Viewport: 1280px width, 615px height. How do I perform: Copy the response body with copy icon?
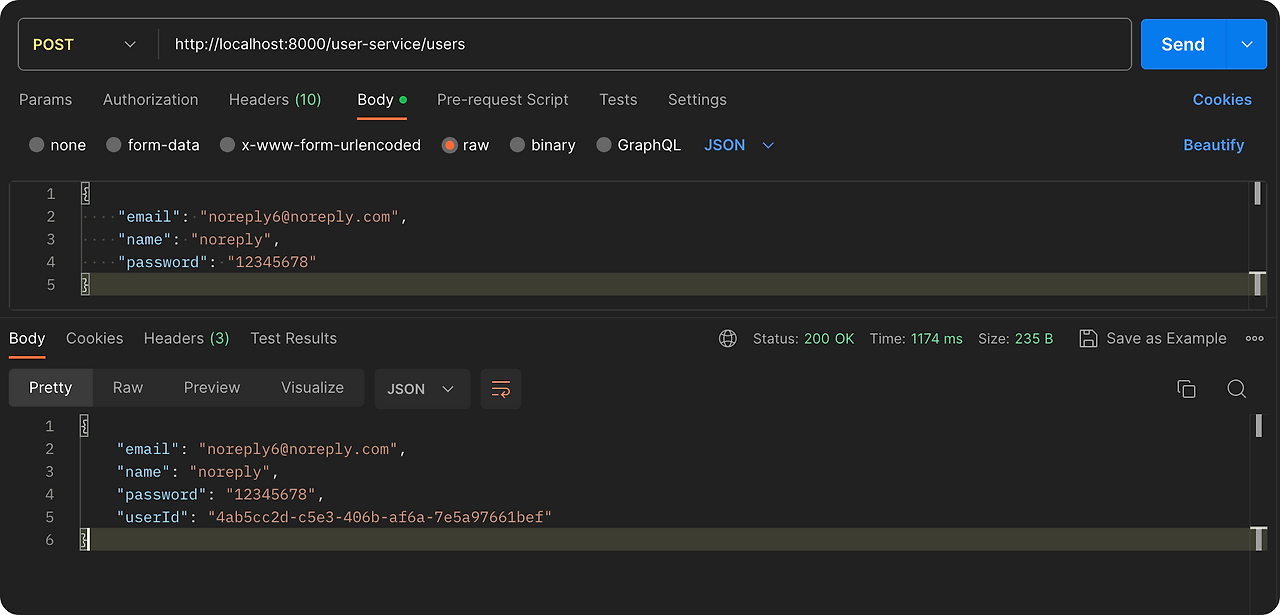[1186, 389]
